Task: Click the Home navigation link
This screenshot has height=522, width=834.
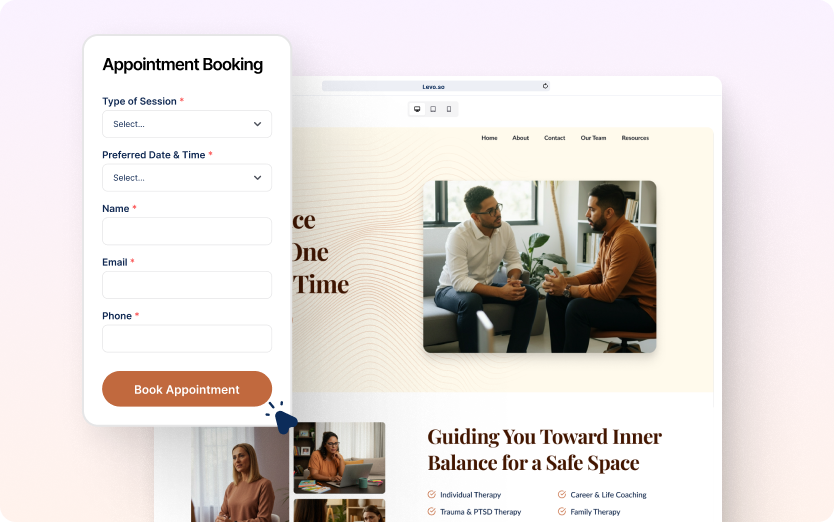Action: pos(489,138)
